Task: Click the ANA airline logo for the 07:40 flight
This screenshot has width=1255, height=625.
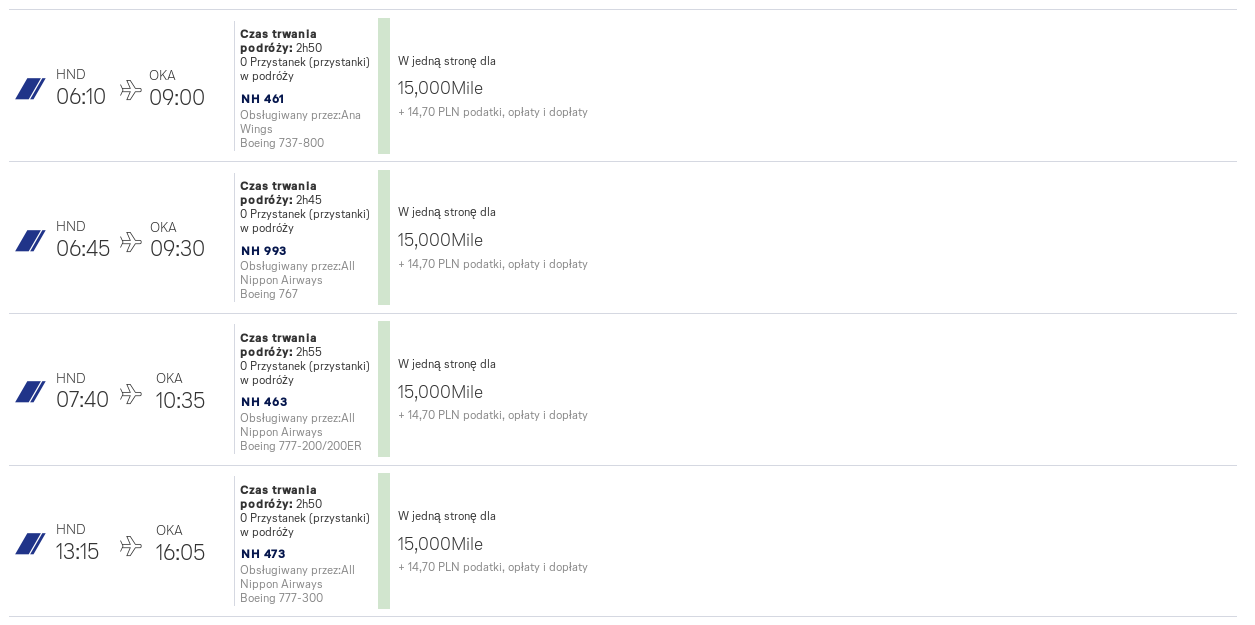Action: tap(30, 392)
